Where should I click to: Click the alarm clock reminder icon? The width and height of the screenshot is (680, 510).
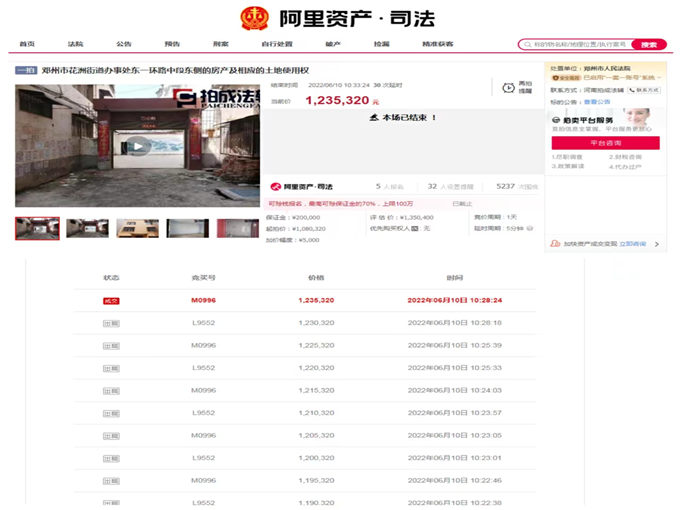509,88
